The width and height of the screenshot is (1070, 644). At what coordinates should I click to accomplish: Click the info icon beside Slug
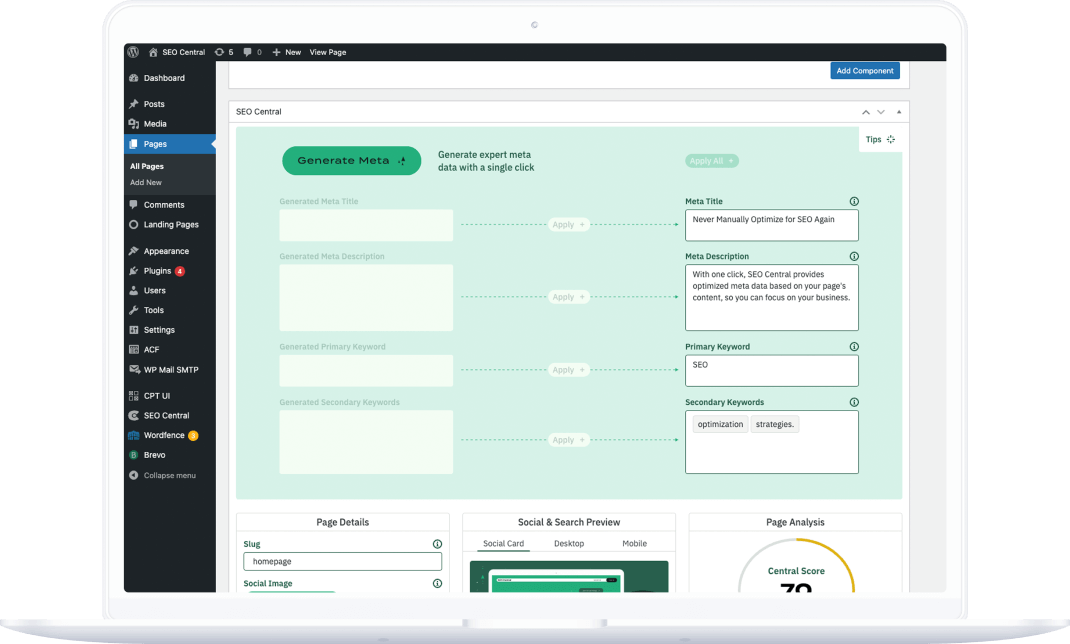[x=437, y=544]
